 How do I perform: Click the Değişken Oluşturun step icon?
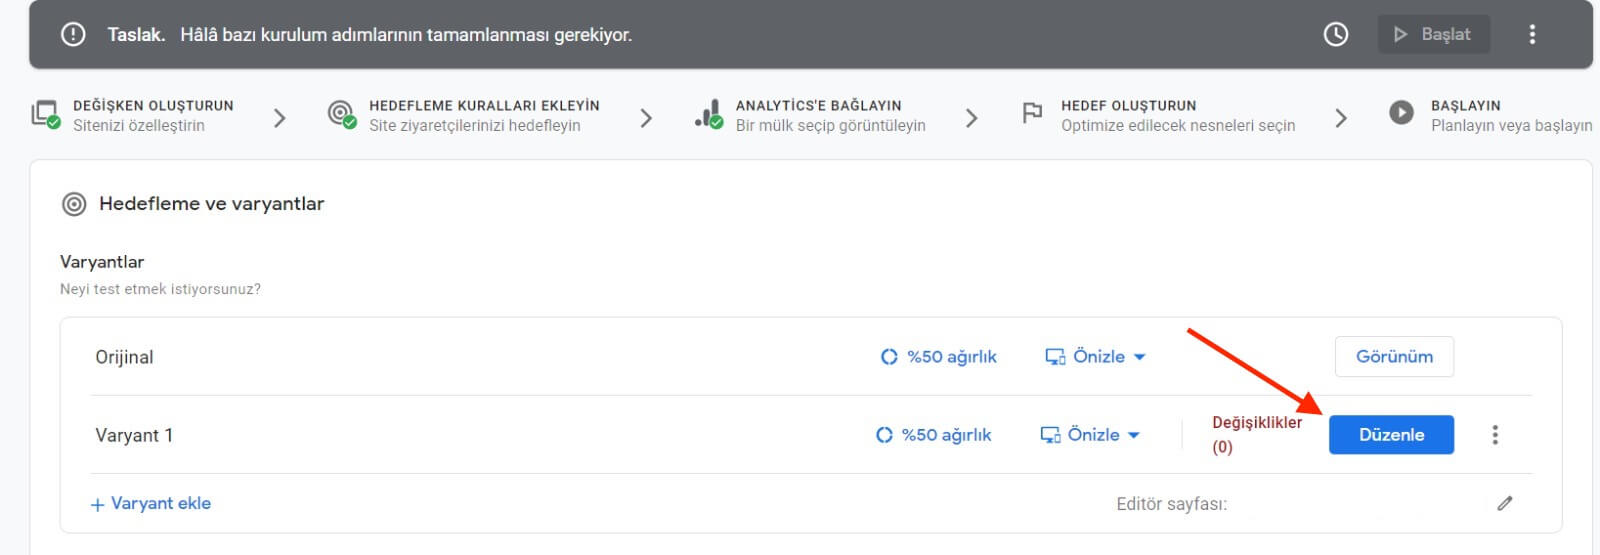coord(46,114)
